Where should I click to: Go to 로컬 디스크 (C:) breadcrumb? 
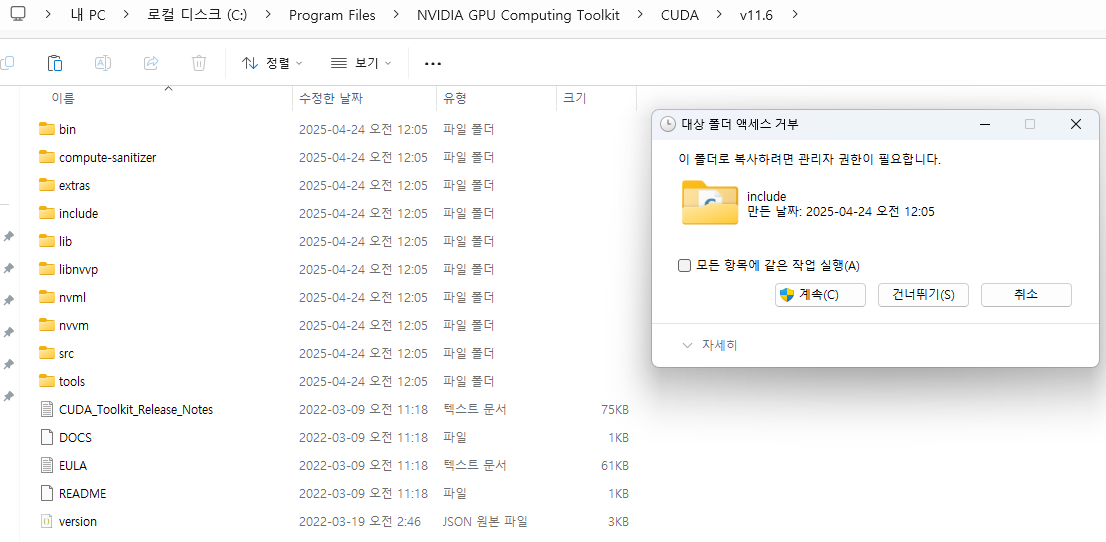pos(198,15)
